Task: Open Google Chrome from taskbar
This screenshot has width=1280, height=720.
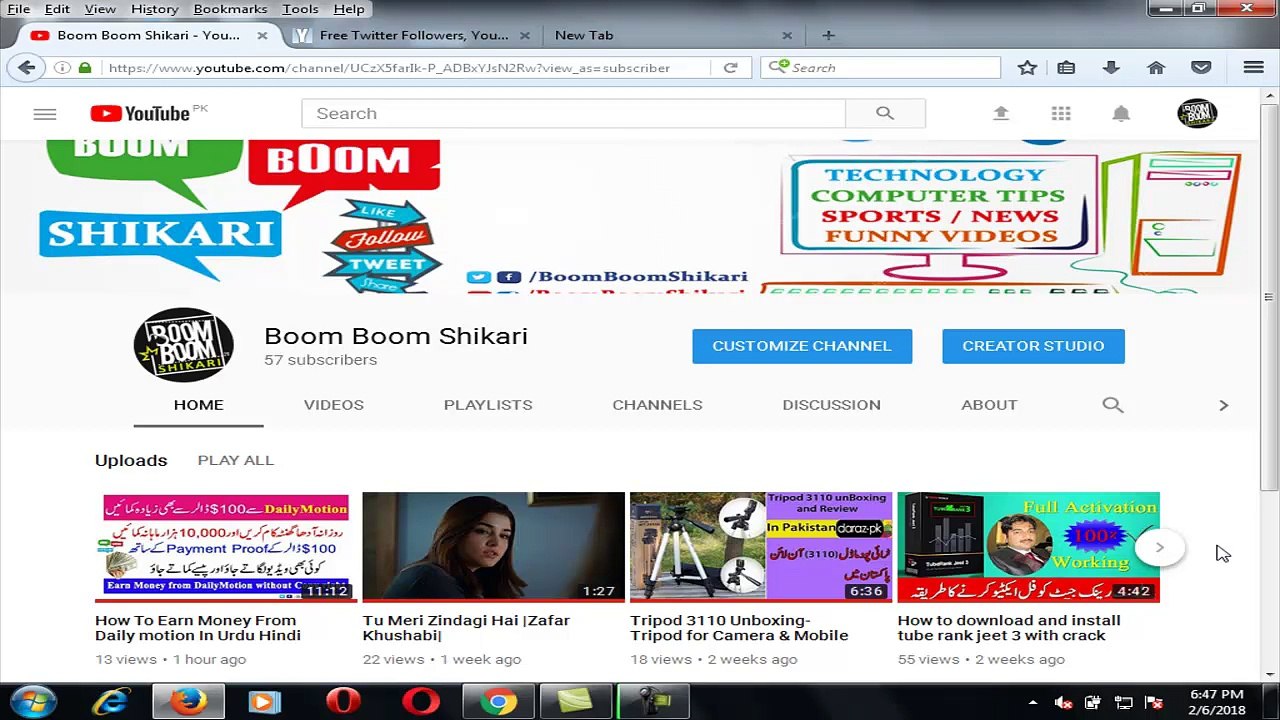Action: (498, 702)
